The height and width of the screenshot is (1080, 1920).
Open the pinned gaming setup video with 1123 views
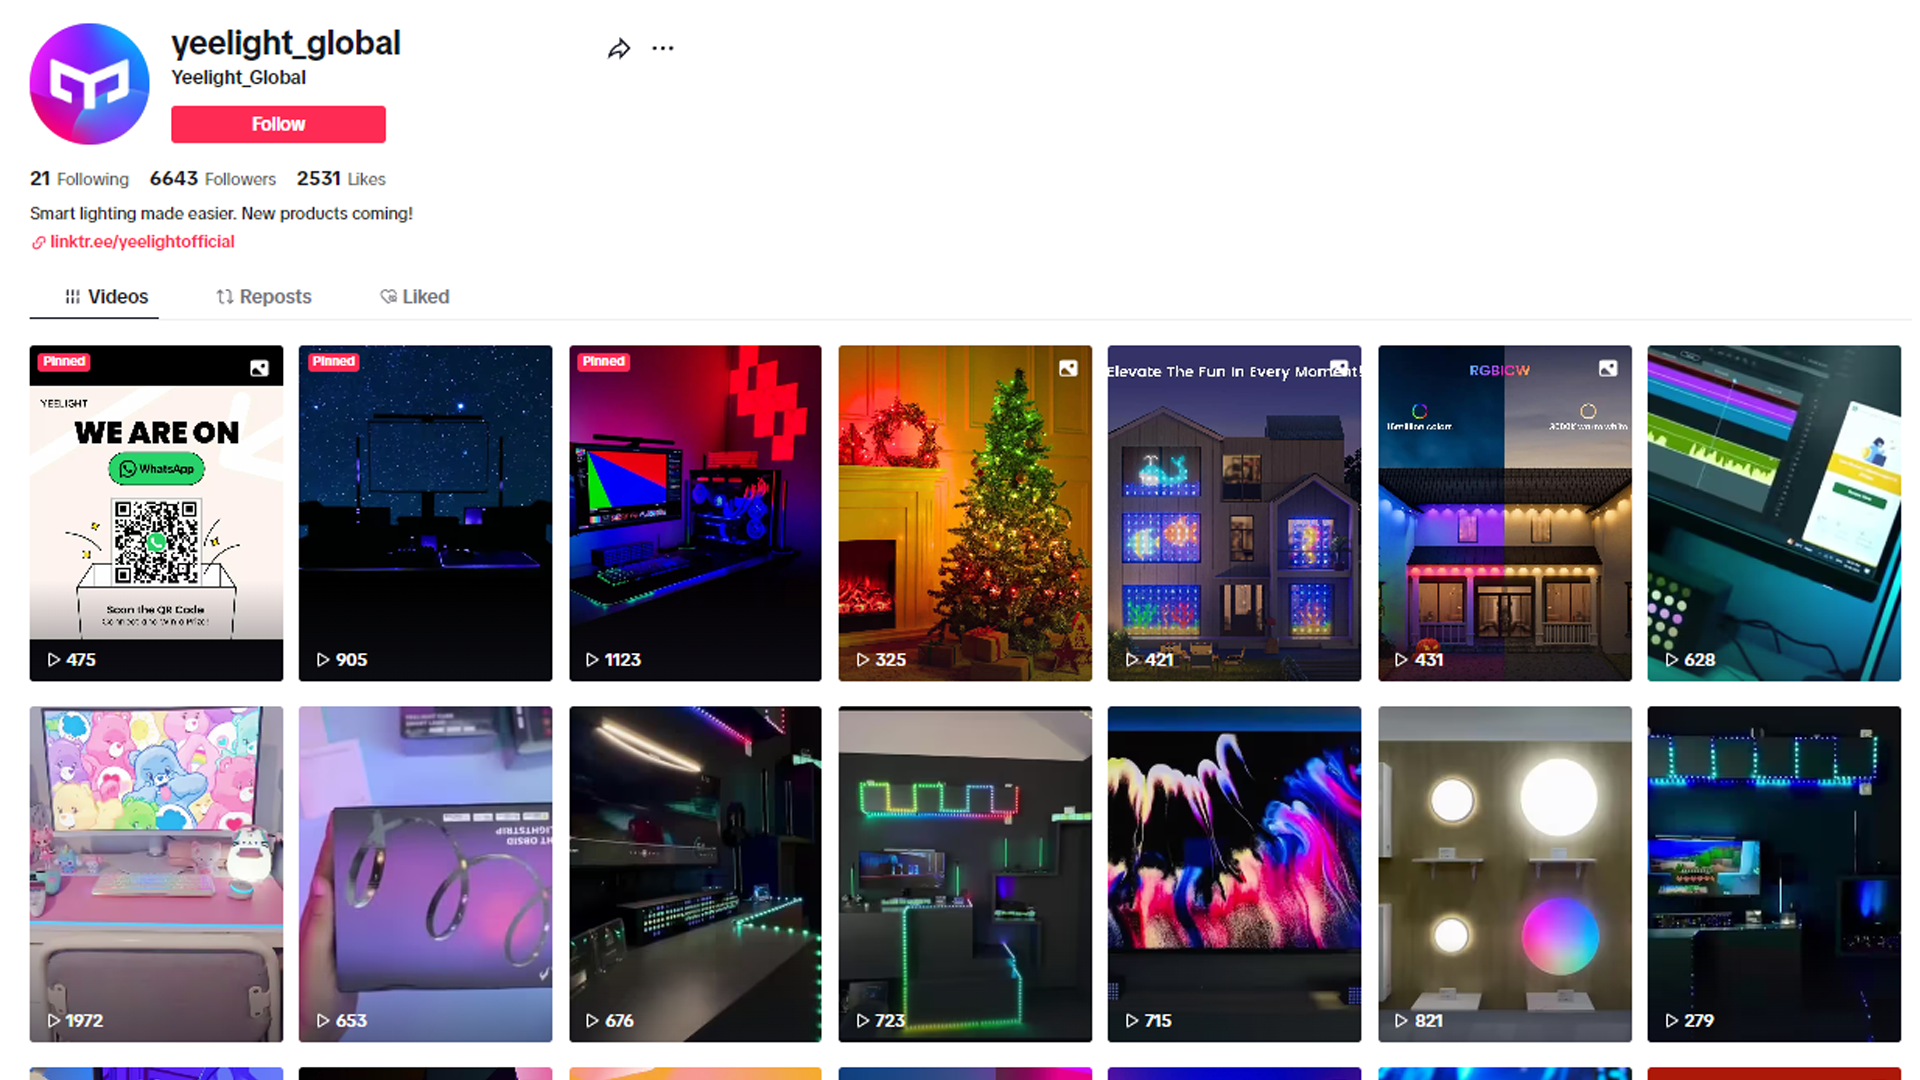click(x=695, y=513)
